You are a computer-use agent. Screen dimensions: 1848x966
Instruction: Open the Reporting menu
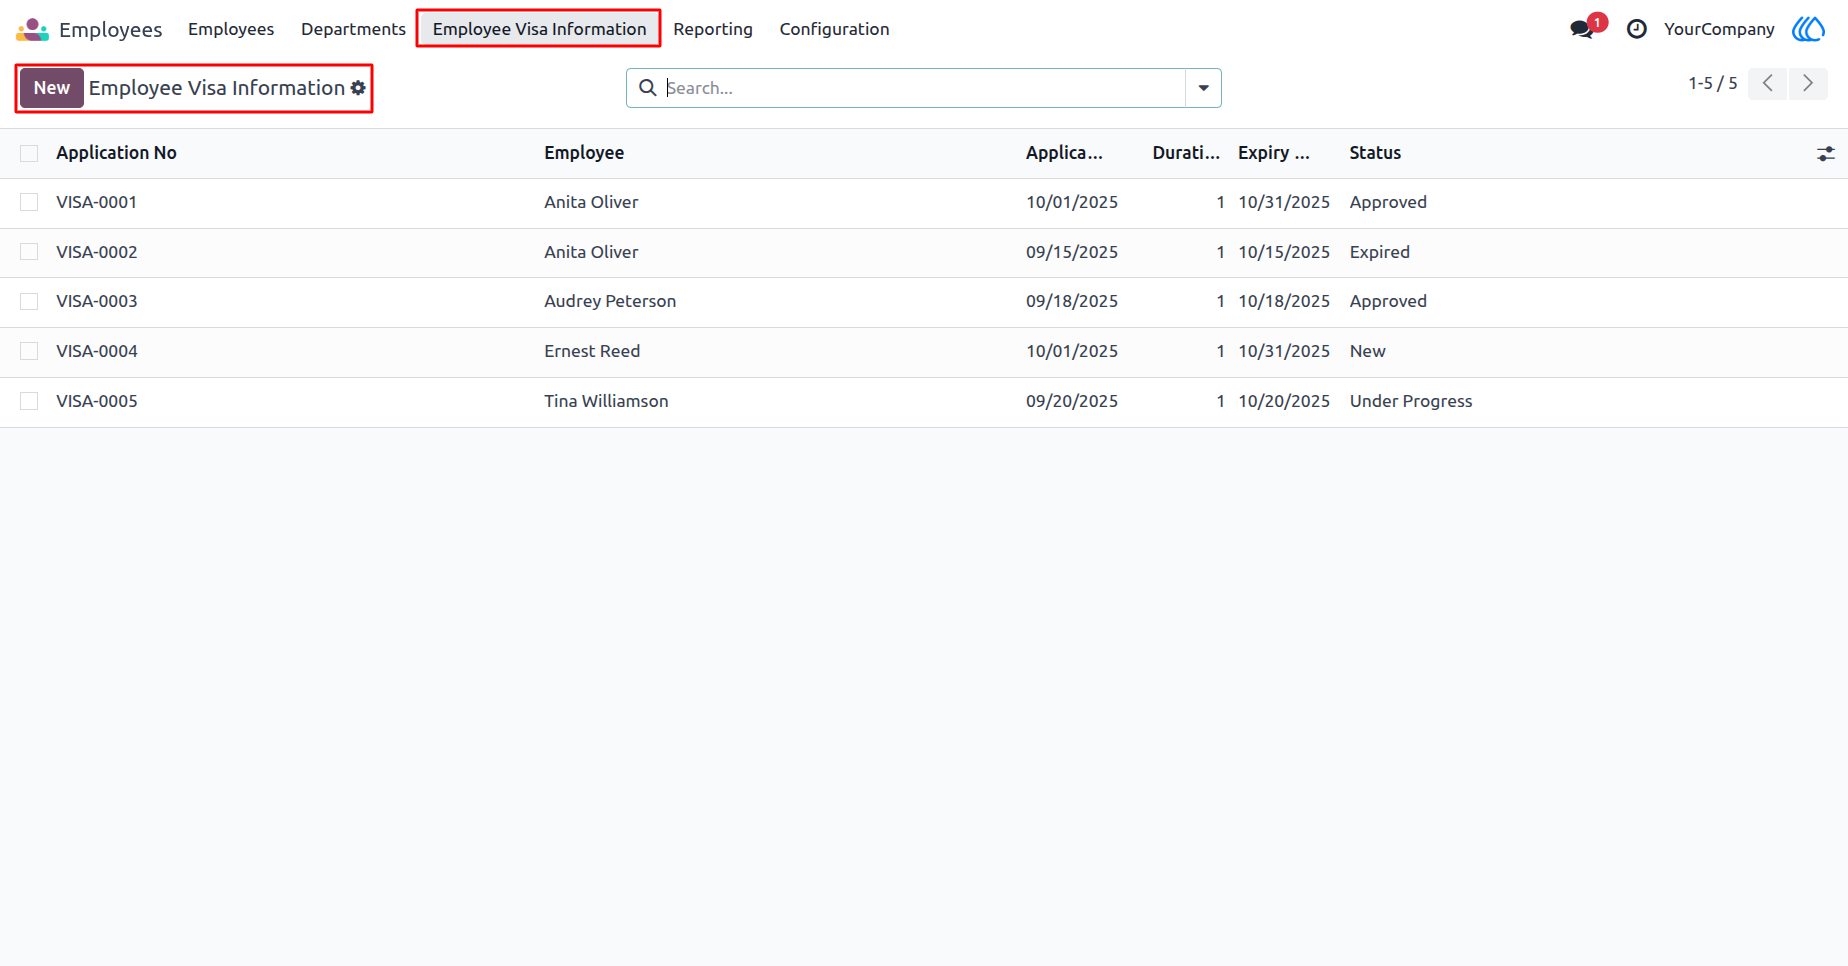pyautogui.click(x=713, y=29)
